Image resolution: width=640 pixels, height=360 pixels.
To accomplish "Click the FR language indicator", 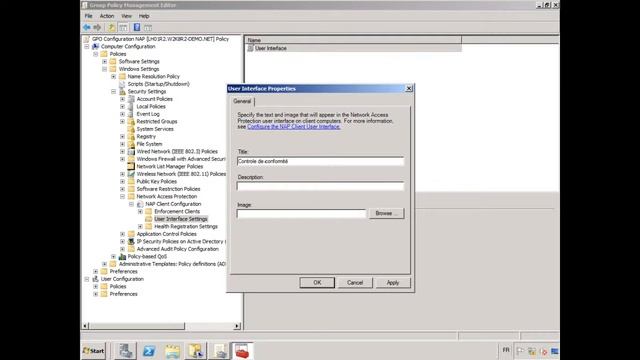I will [x=506, y=350].
